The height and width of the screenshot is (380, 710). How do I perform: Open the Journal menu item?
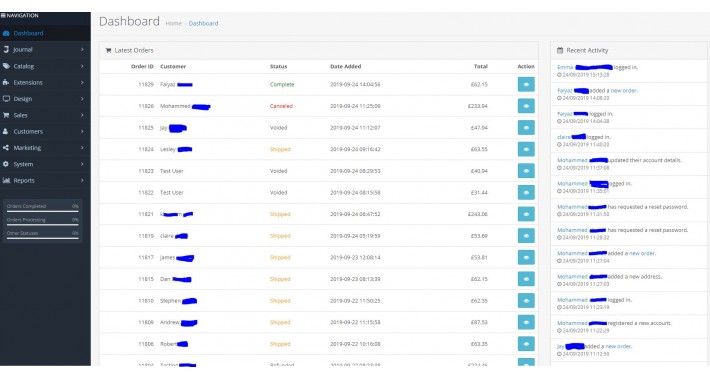click(x=45, y=49)
